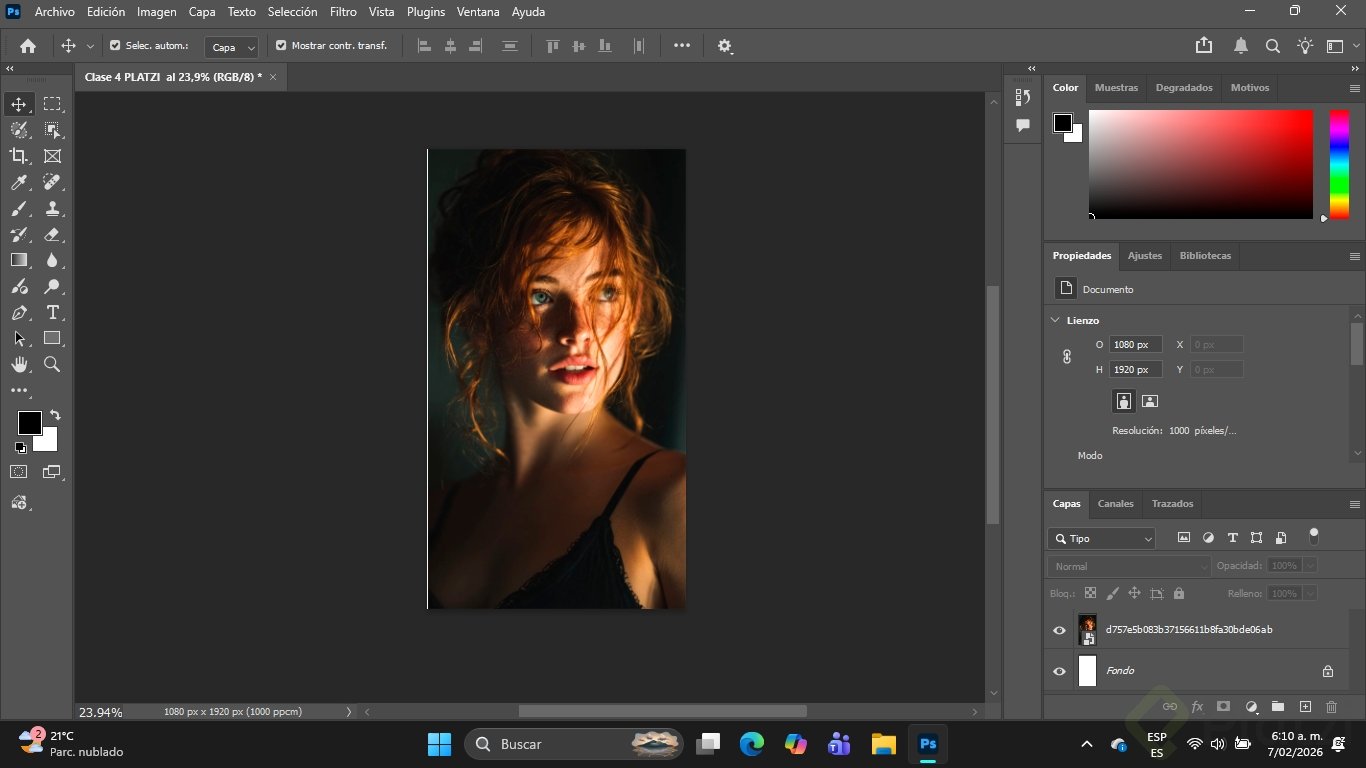Create a new layer icon
The image size is (1366, 768).
(1305, 707)
